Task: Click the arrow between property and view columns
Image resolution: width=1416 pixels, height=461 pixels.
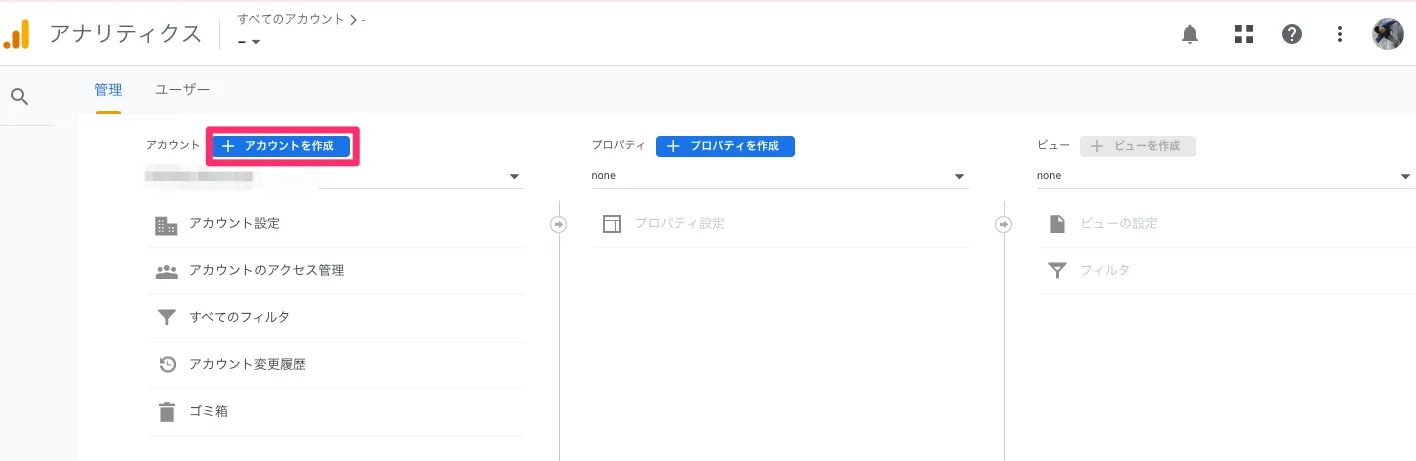Action: click(1004, 225)
